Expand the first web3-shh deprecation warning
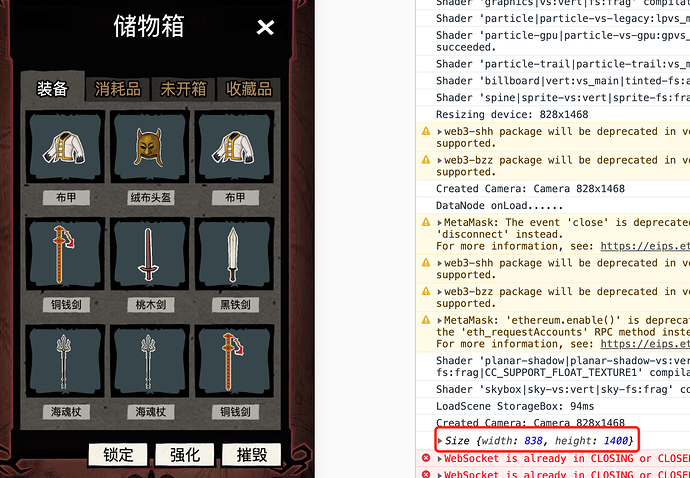Screen dimensions: 690x478 point(439,132)
